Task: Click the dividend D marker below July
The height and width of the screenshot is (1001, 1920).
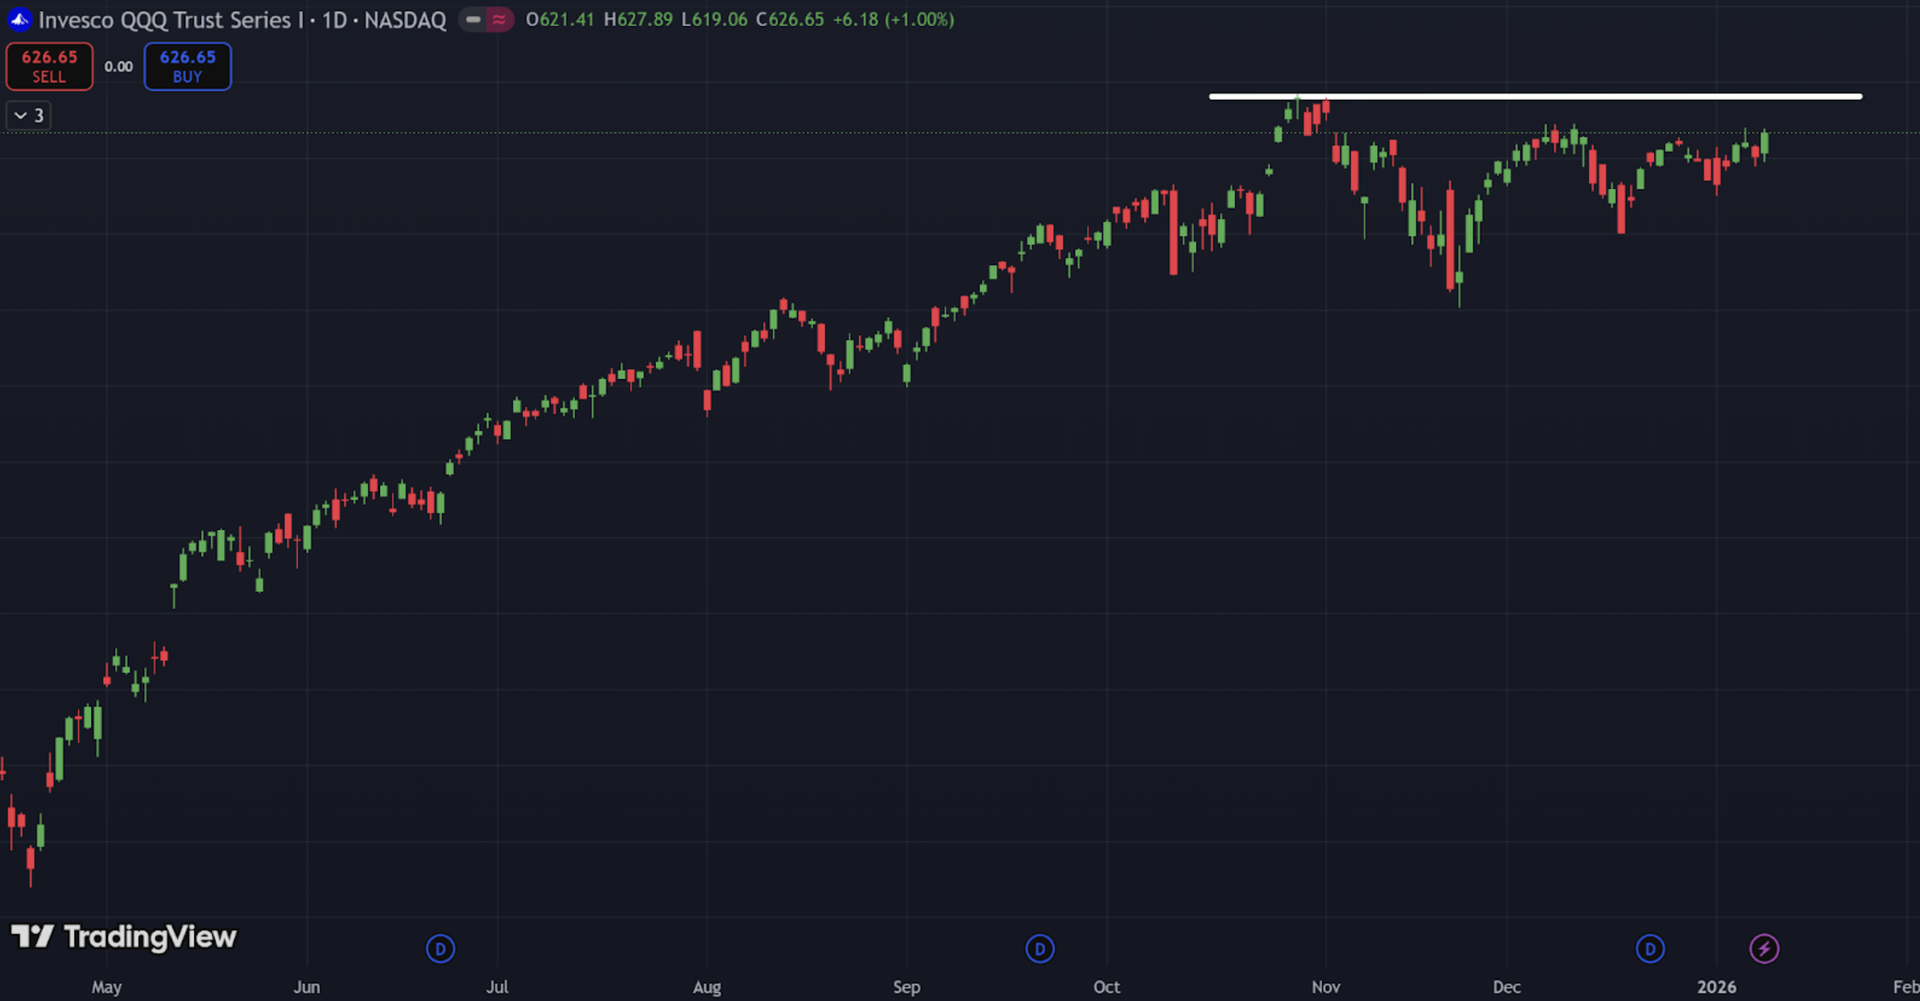Action: pyautogui.click(x=440, y=949)
